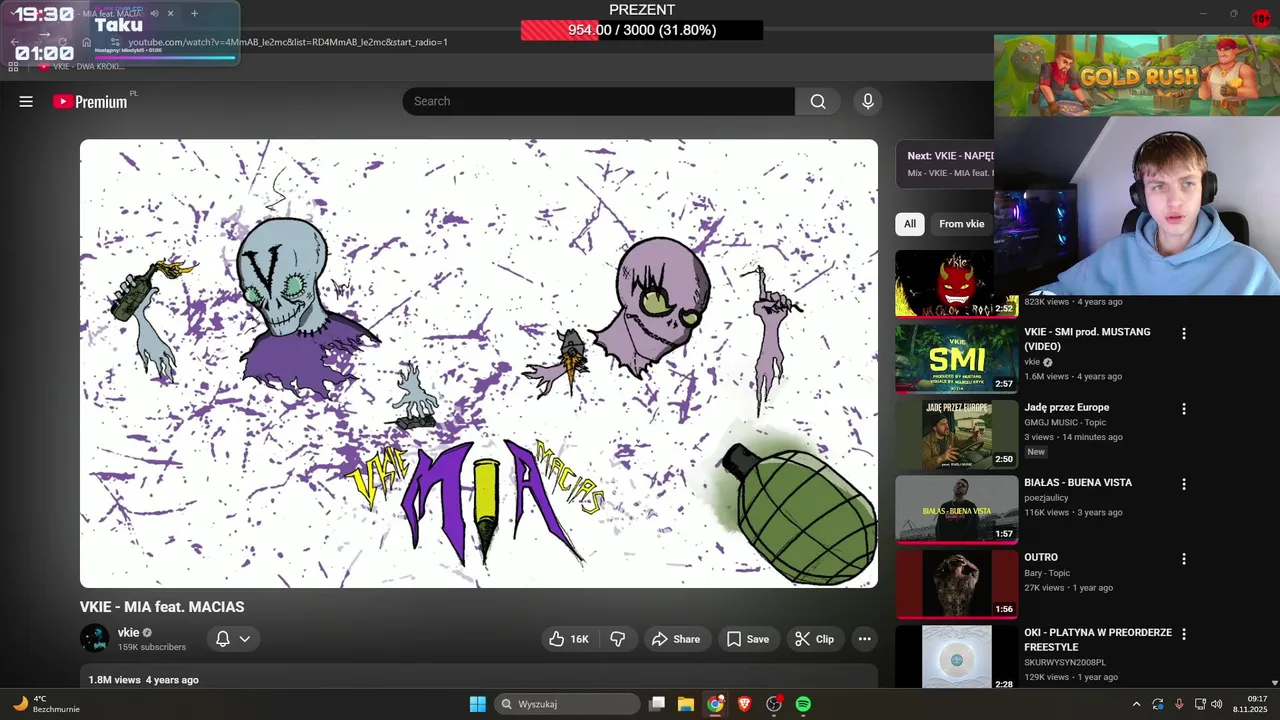The width and height of the screenshot is (1280, 720).
Task: Like the video with thumbs-up button
Action: (x=568, y=639)
